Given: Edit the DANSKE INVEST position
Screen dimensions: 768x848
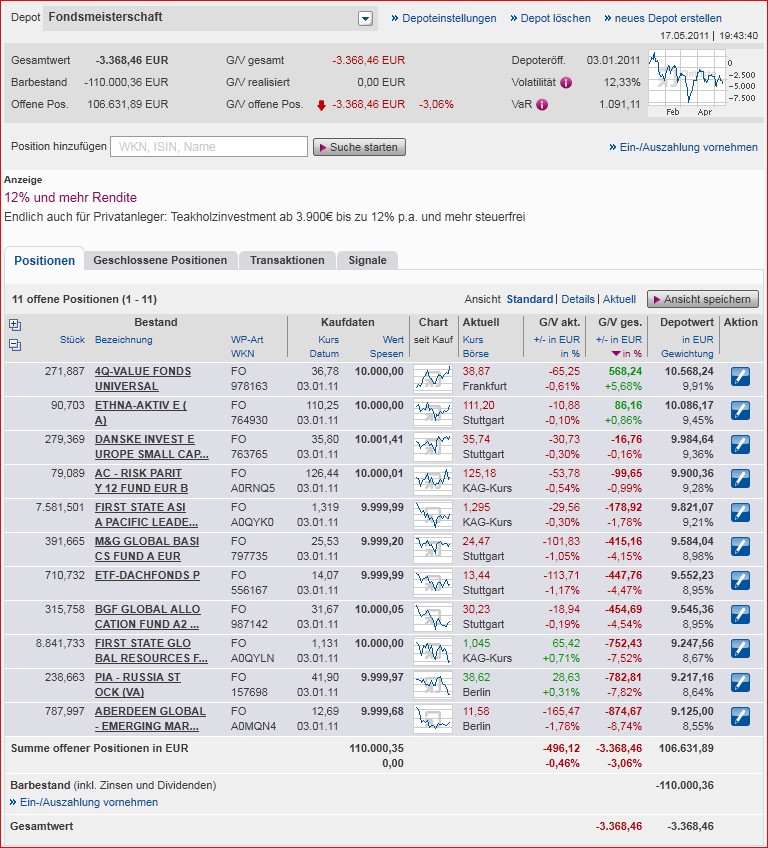Looking at the screenshot, I should [740, 445].
